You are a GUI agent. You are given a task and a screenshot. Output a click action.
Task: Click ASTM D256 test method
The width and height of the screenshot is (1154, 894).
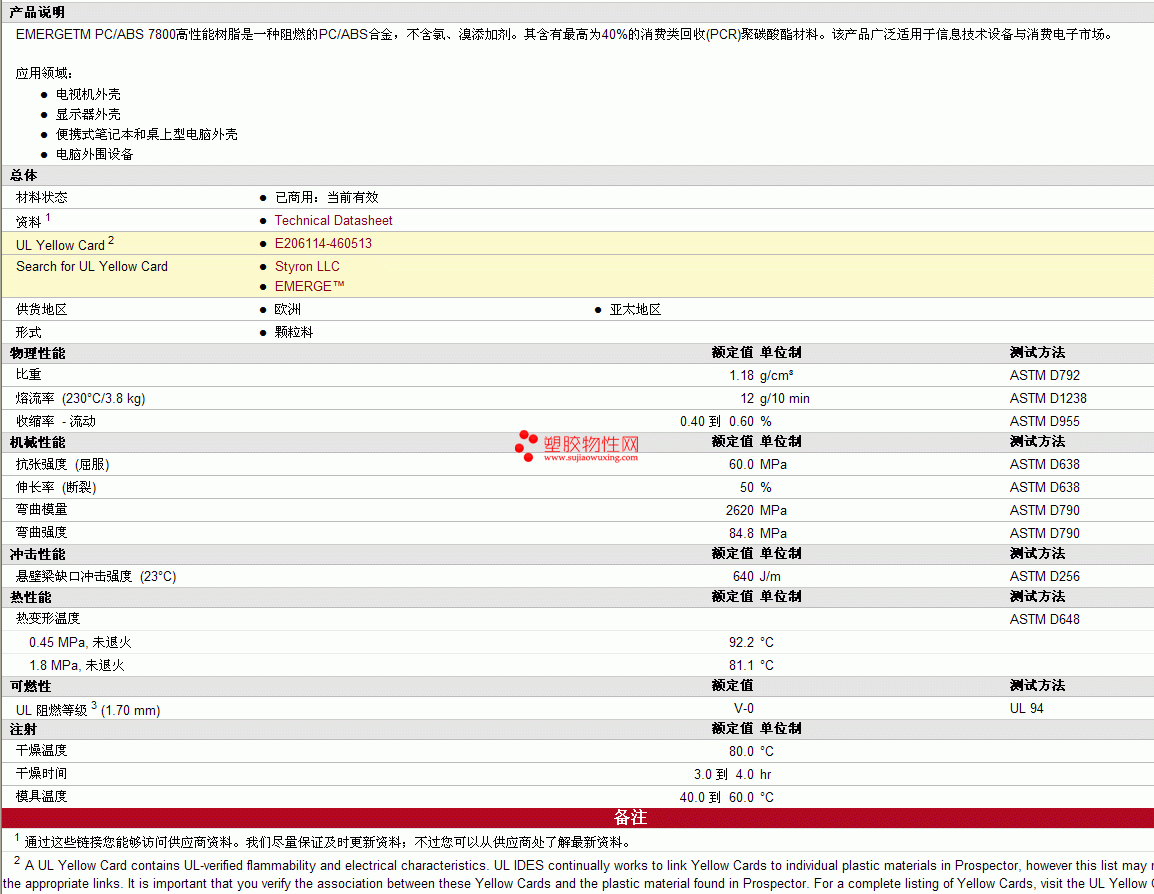tap(1044, 576)
